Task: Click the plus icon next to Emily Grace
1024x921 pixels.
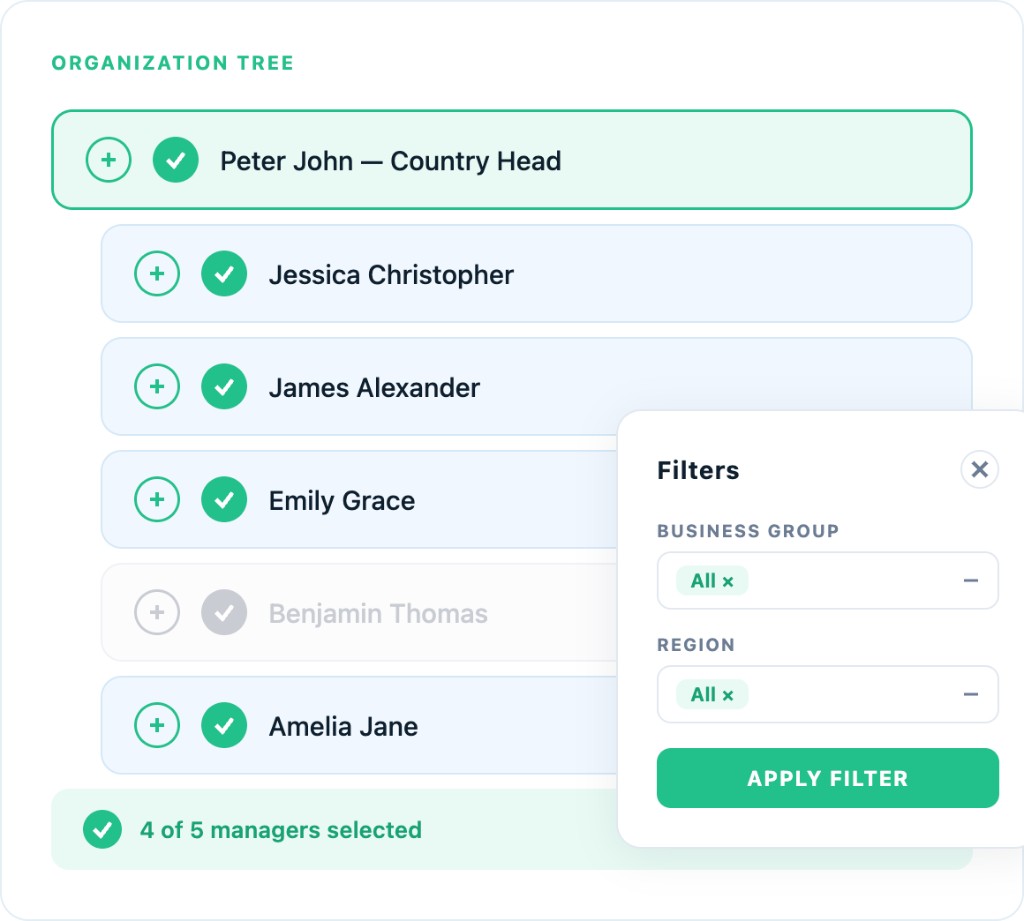Action: click(x=157, y=500)
